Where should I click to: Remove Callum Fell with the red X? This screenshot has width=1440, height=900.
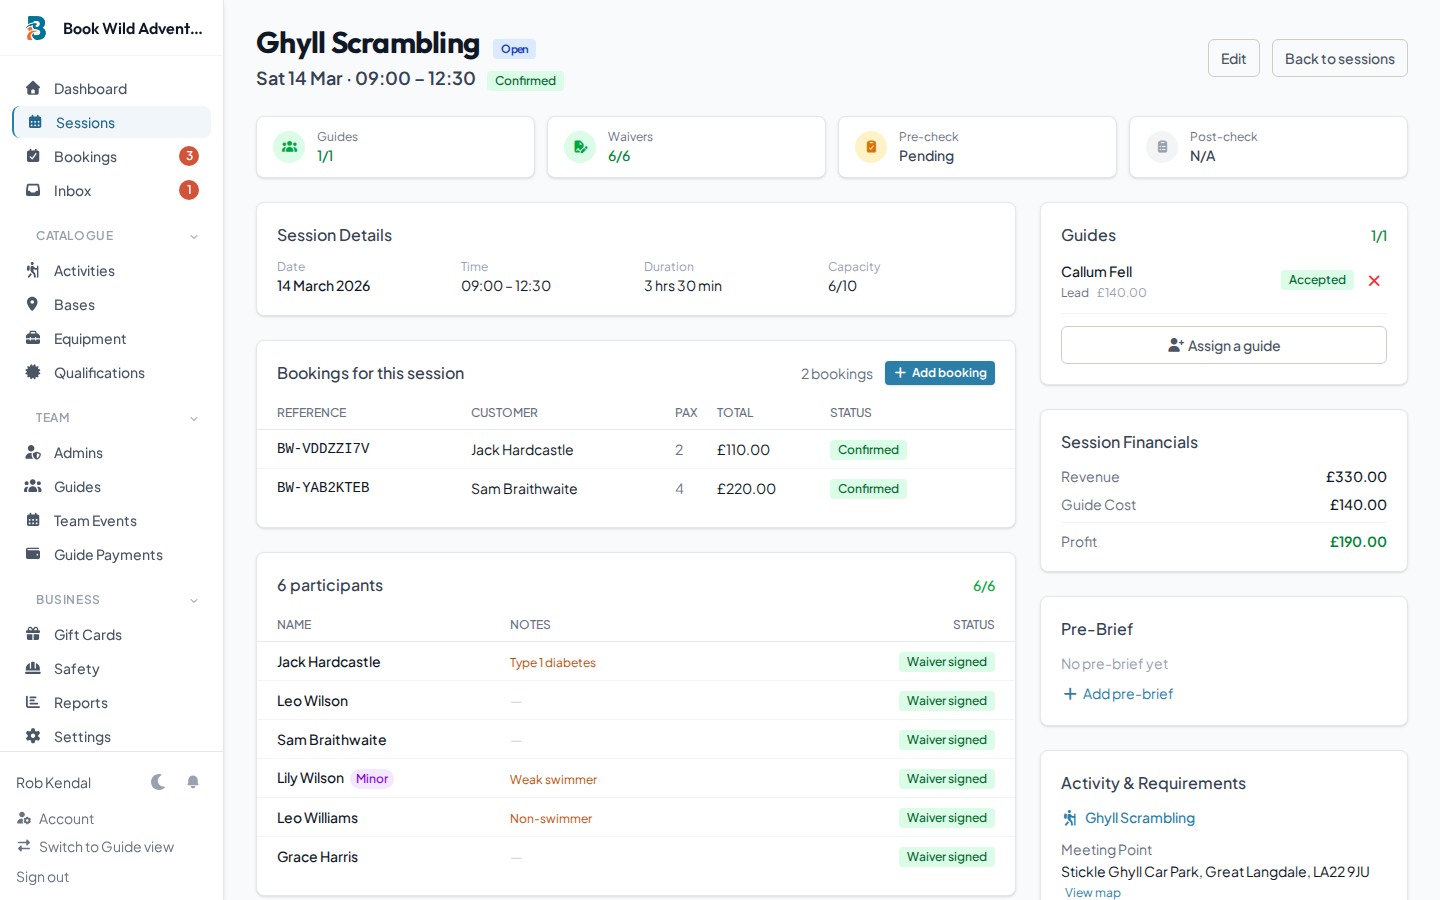pyautogui.click(x=1374, y=280)
